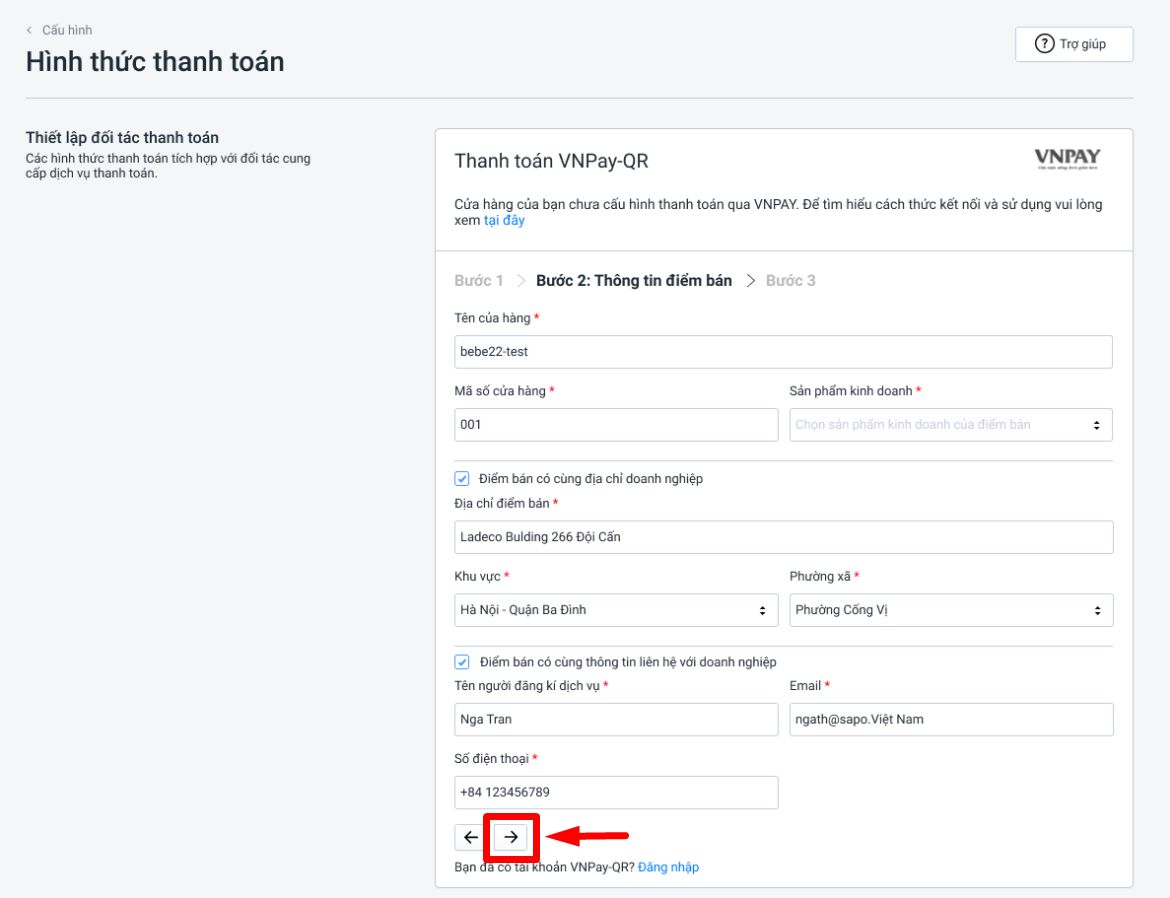Click the previous step left arrow button
The width and height of the screenshot is (1170, 898).
[470, 837]
